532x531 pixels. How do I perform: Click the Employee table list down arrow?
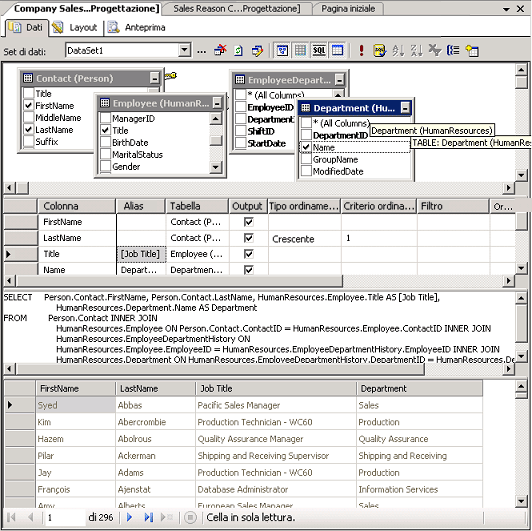tap(215, 167)
